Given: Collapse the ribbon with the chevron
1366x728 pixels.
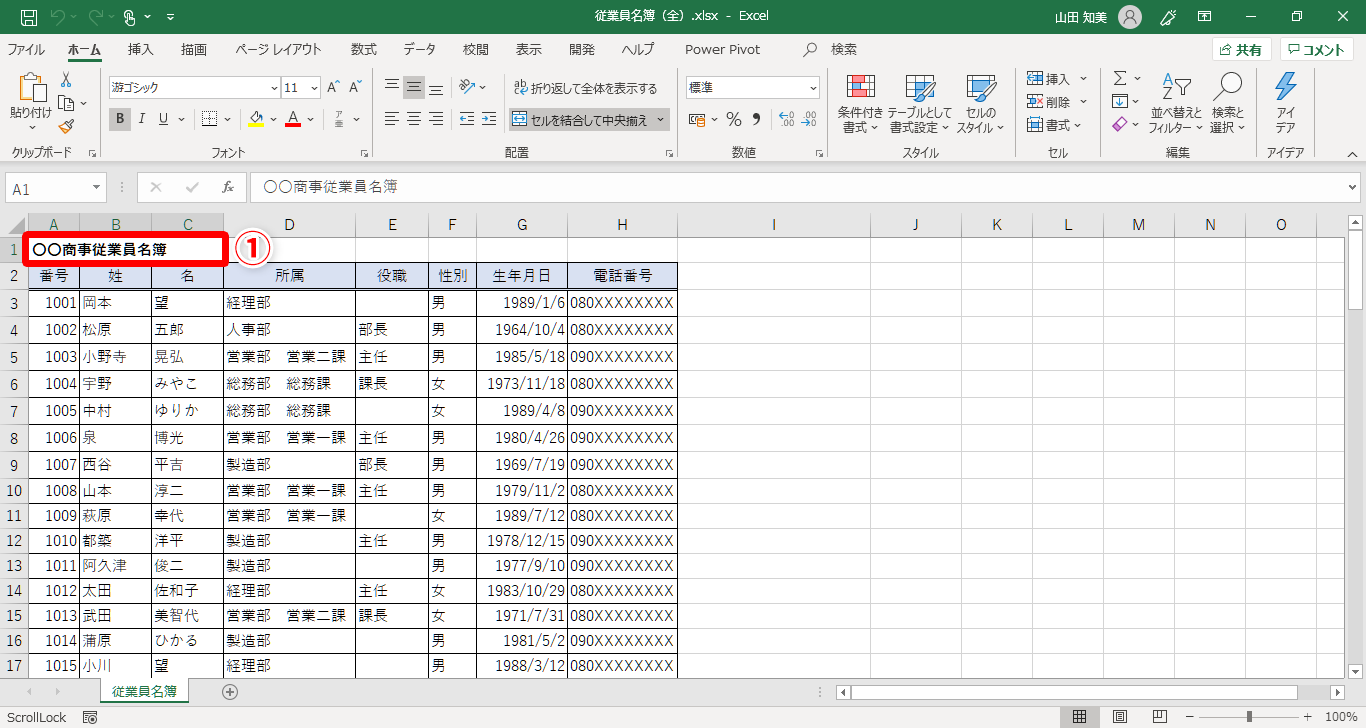Looking at the screenshot, I should (x=1352, y=154).
